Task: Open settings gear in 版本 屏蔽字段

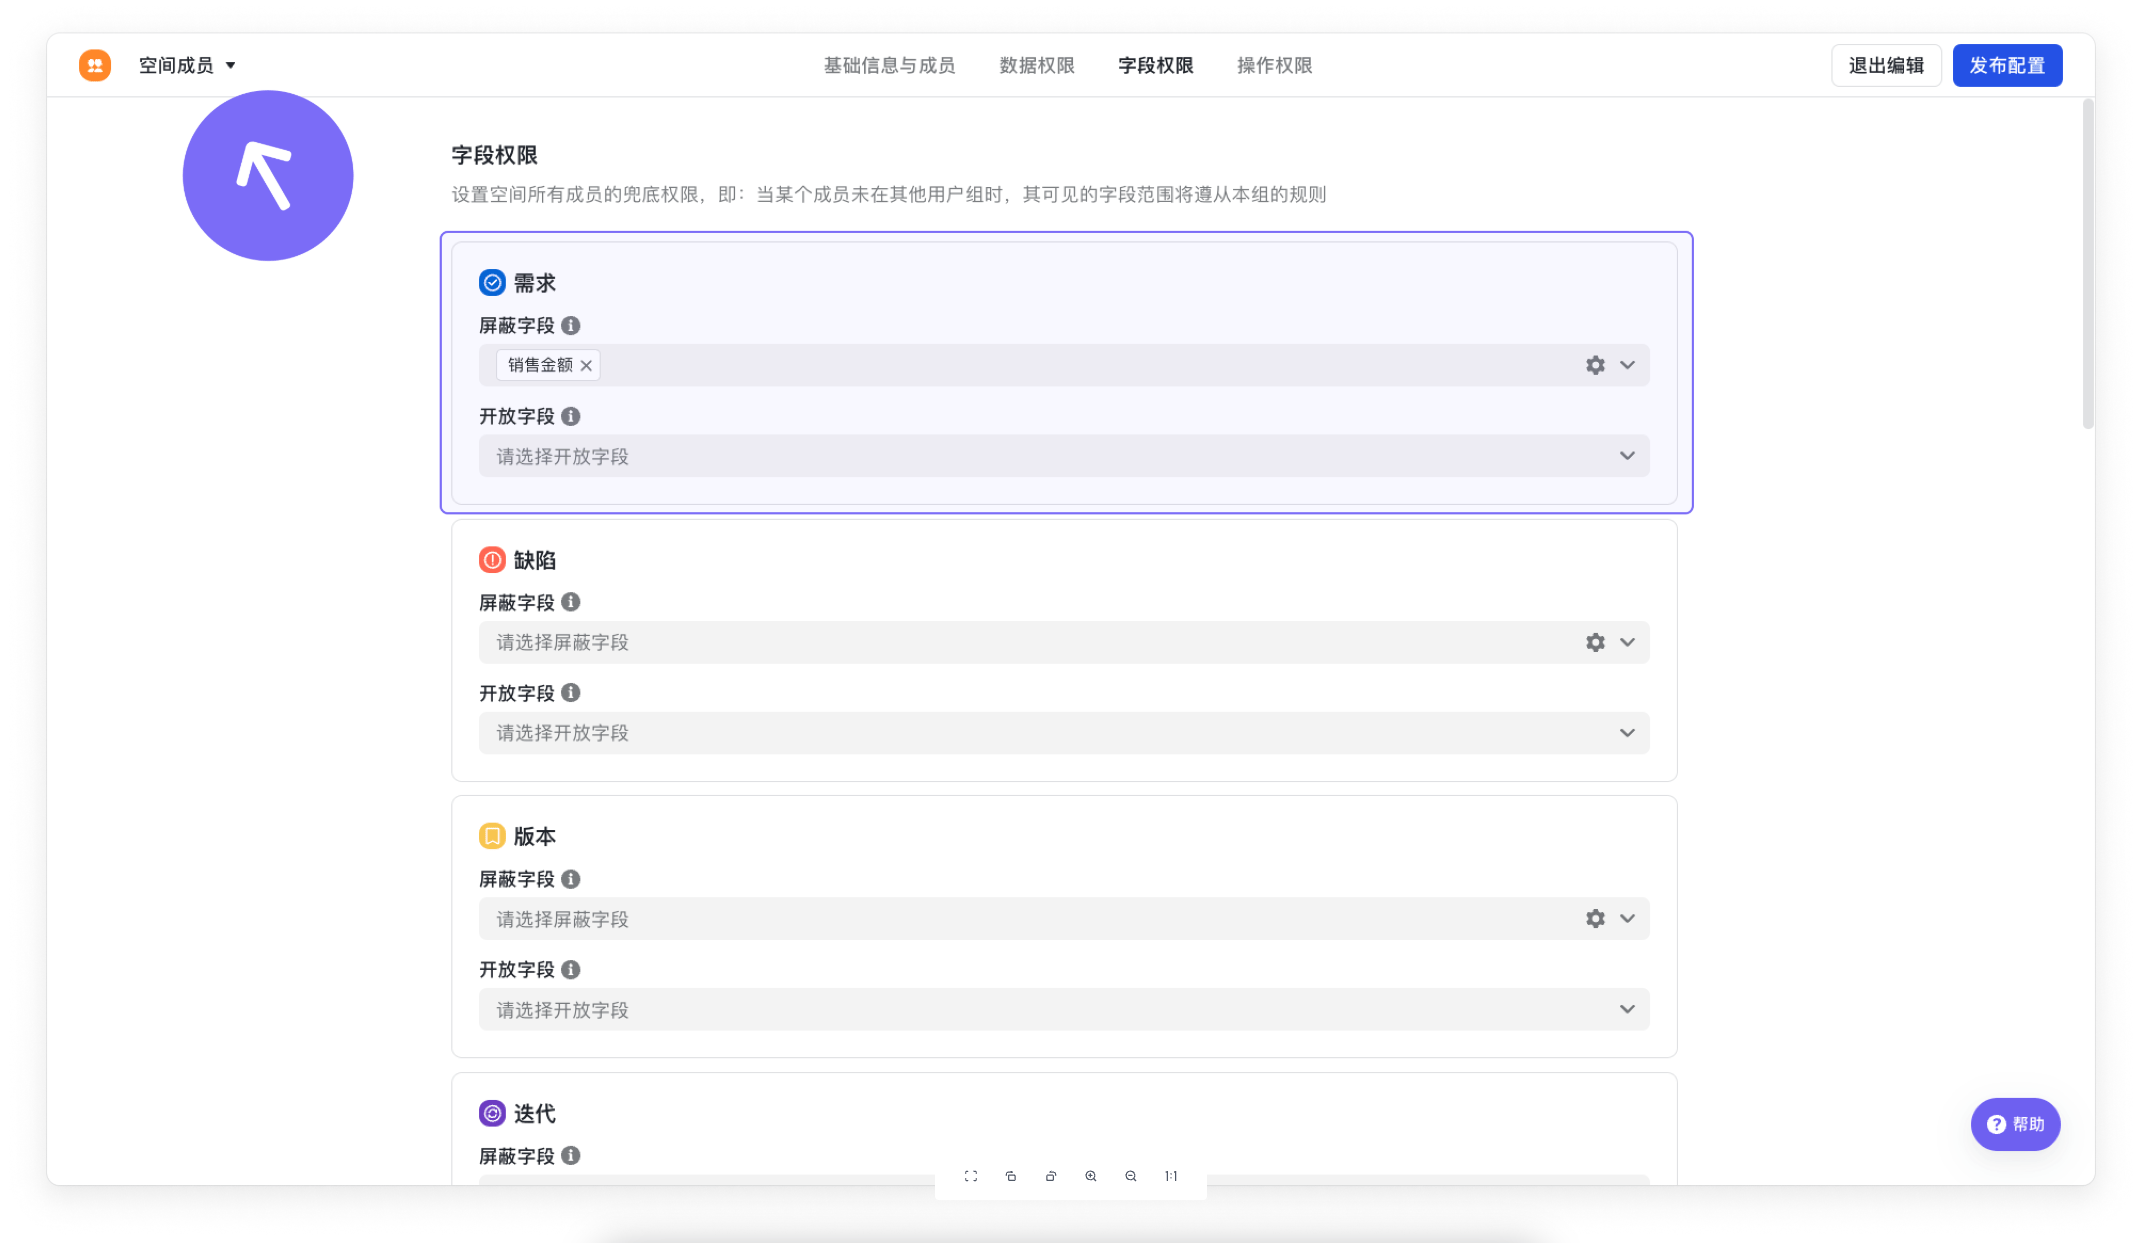Action: point(1595,919)
